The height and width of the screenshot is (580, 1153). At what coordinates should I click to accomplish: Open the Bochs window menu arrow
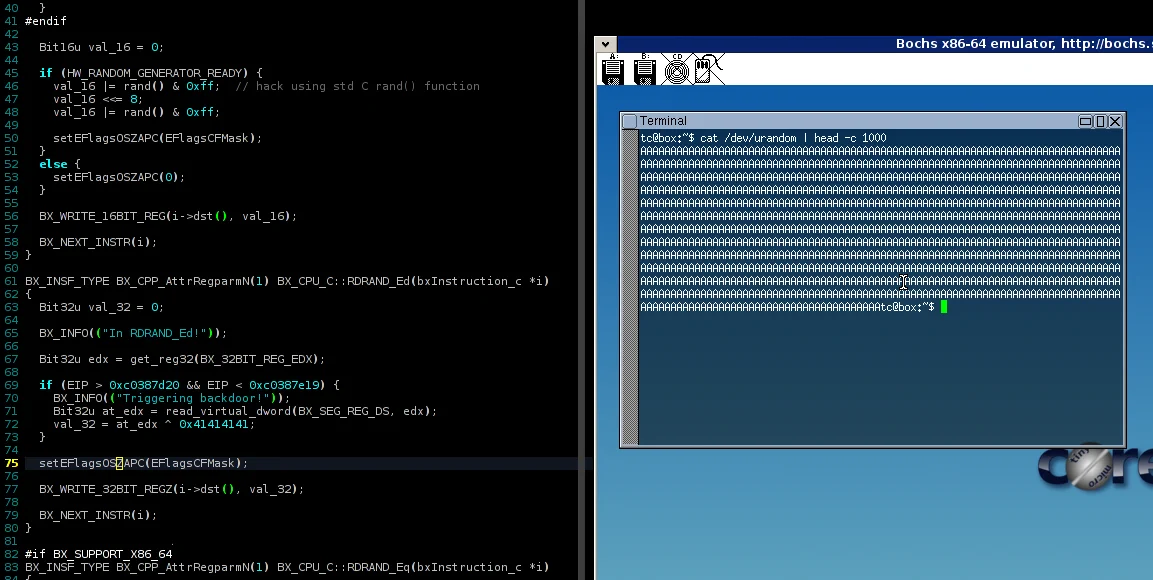pyautogui.click(x=605, y=44)
